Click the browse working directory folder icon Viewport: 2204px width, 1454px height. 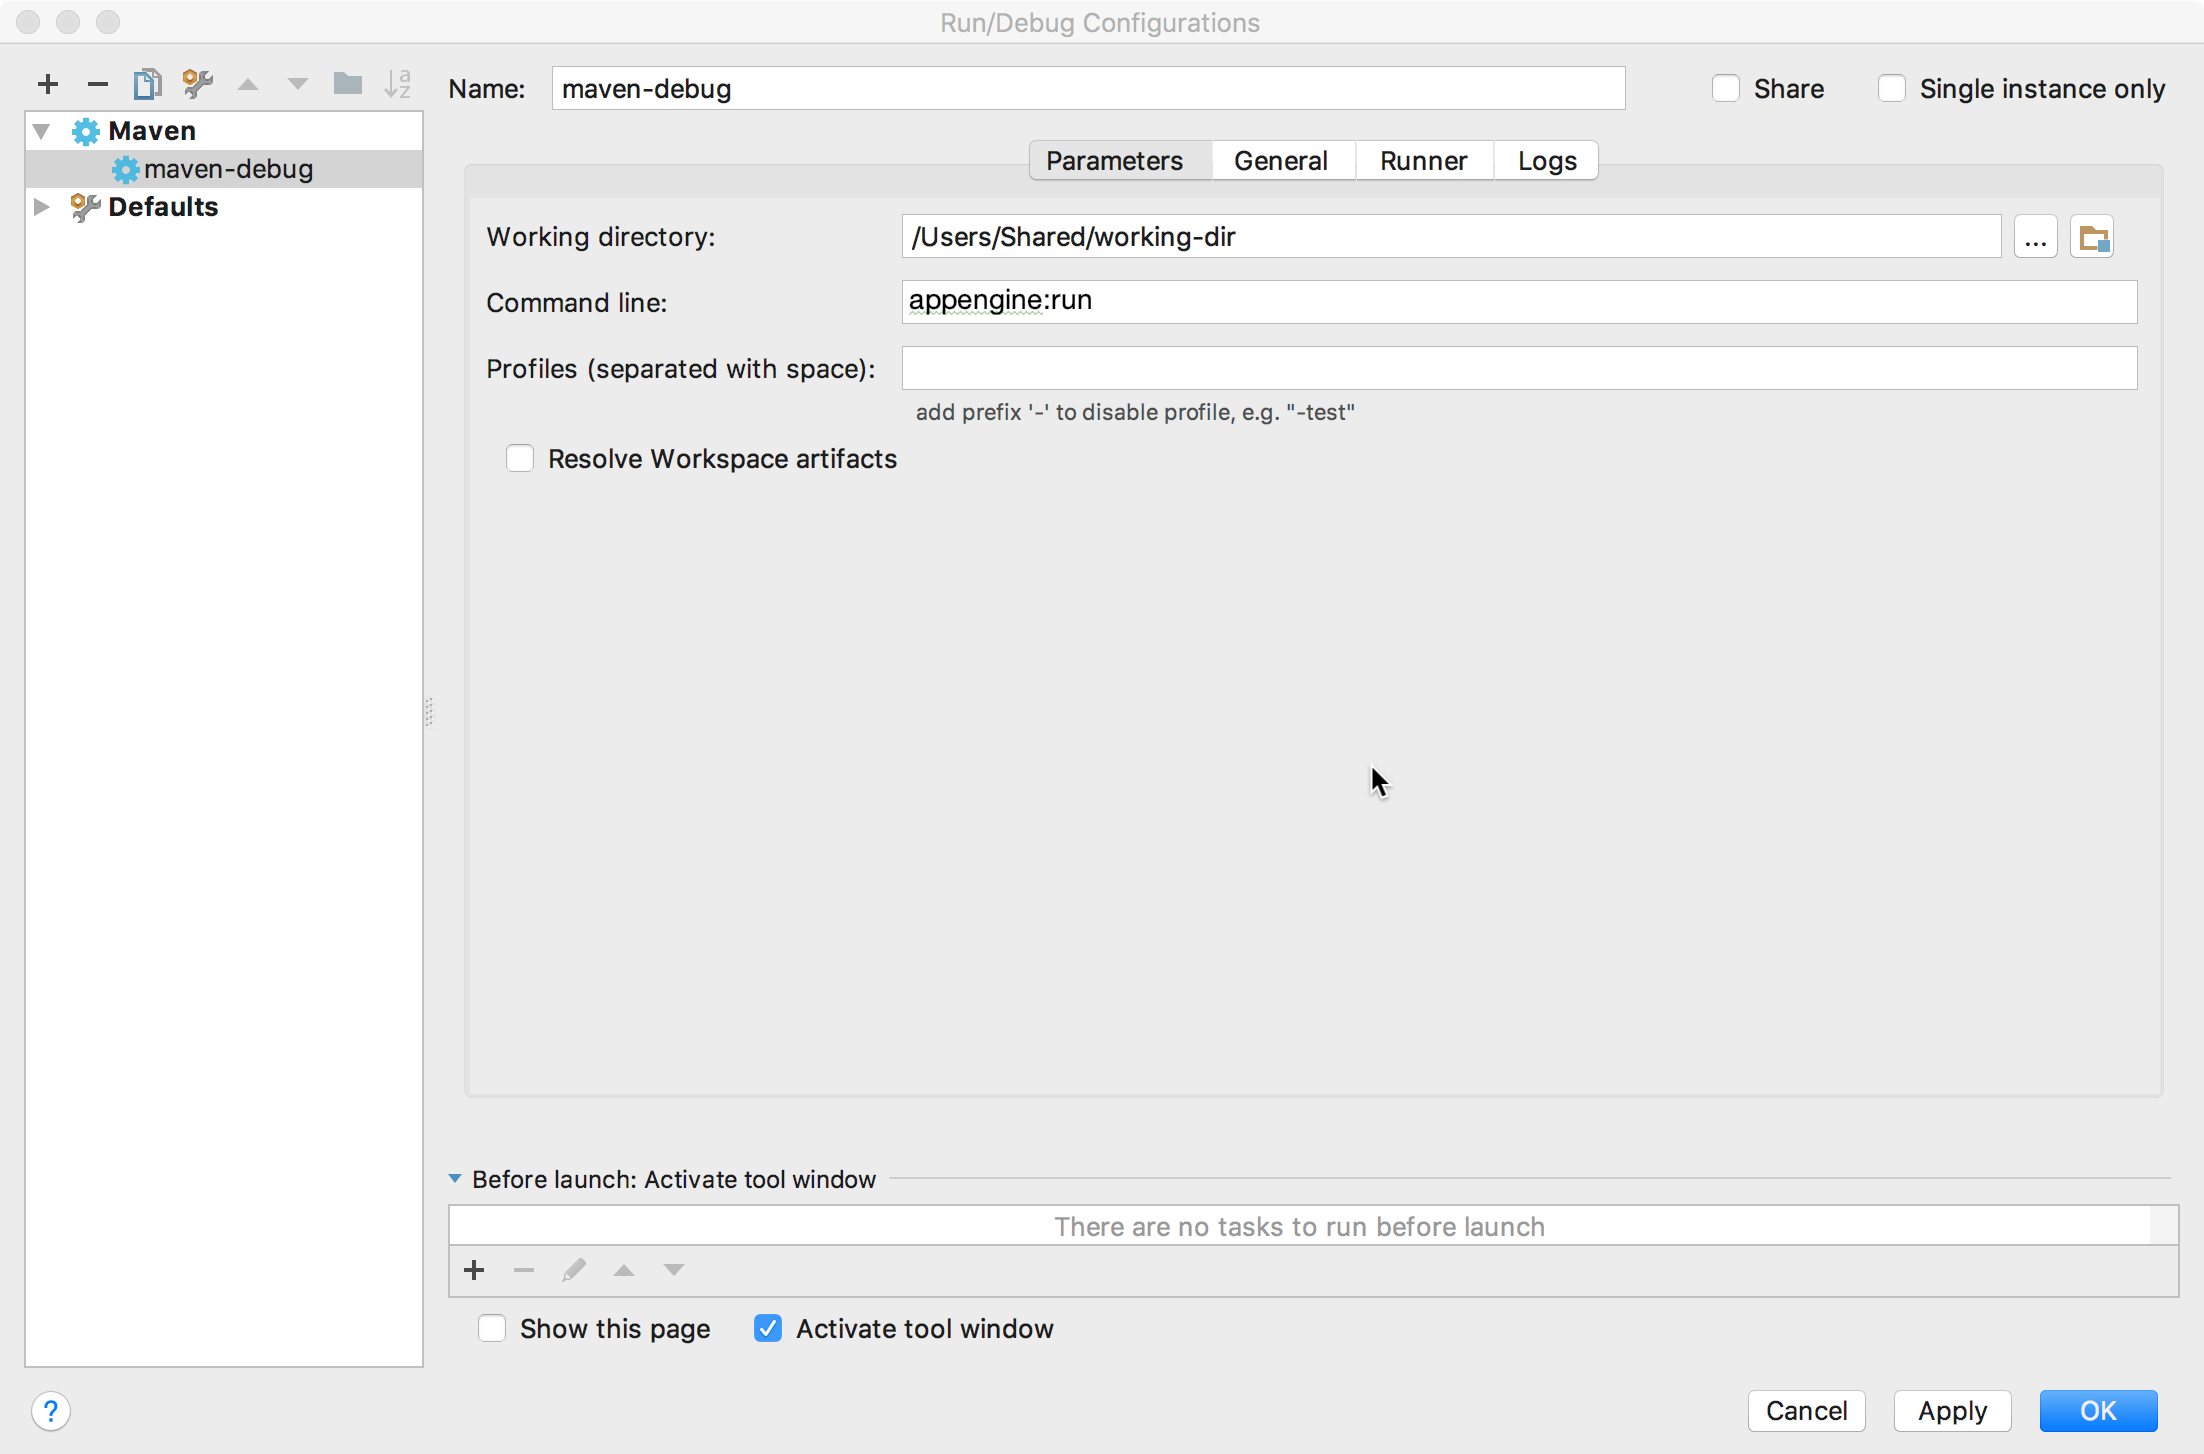[2094, 237]
